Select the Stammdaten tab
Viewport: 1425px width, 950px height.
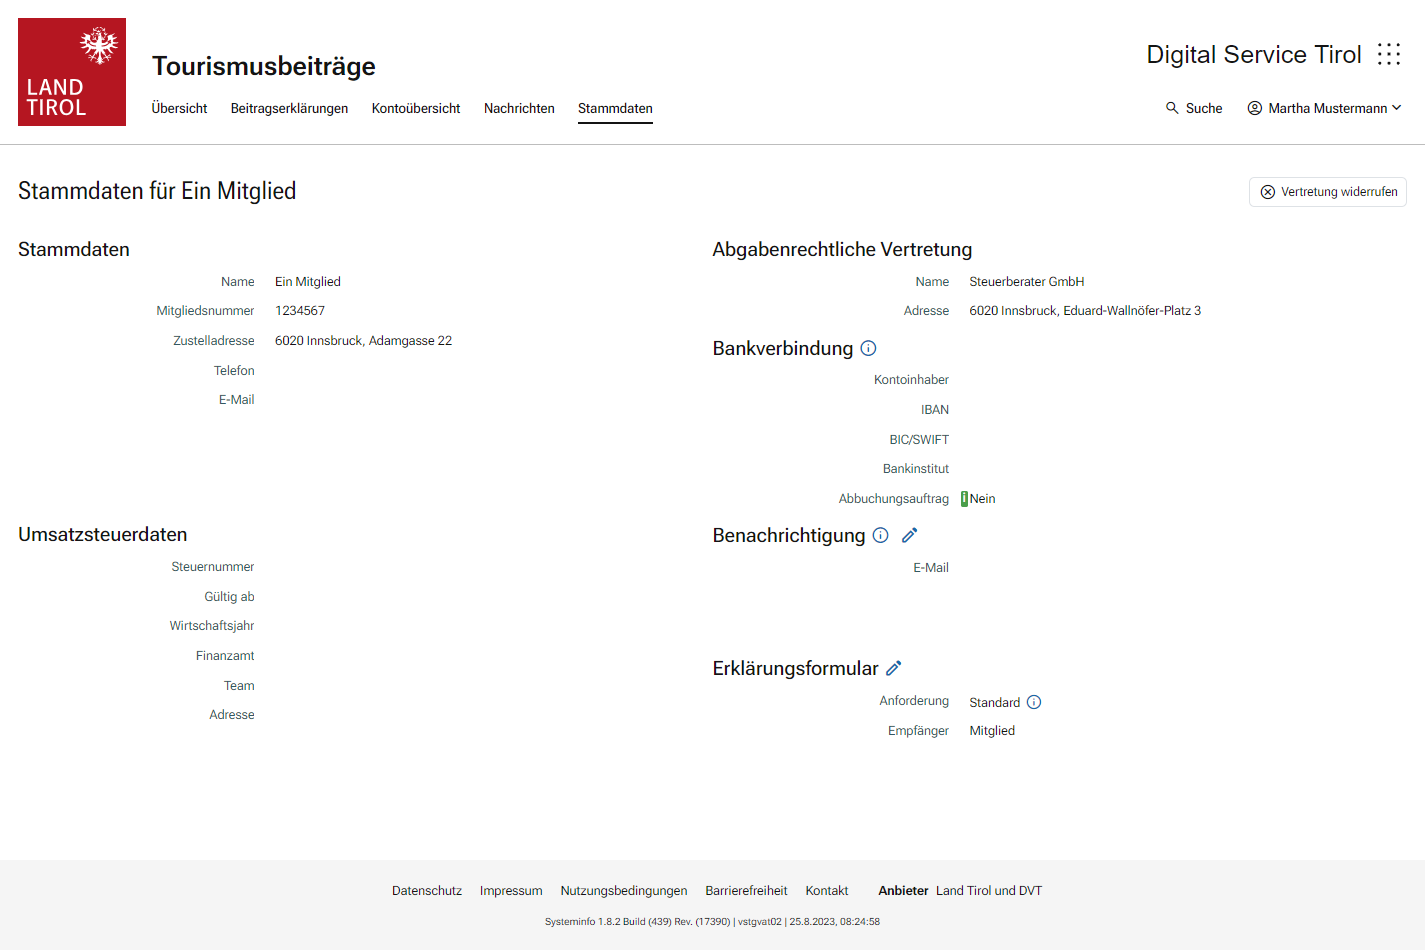click(615, 108)
